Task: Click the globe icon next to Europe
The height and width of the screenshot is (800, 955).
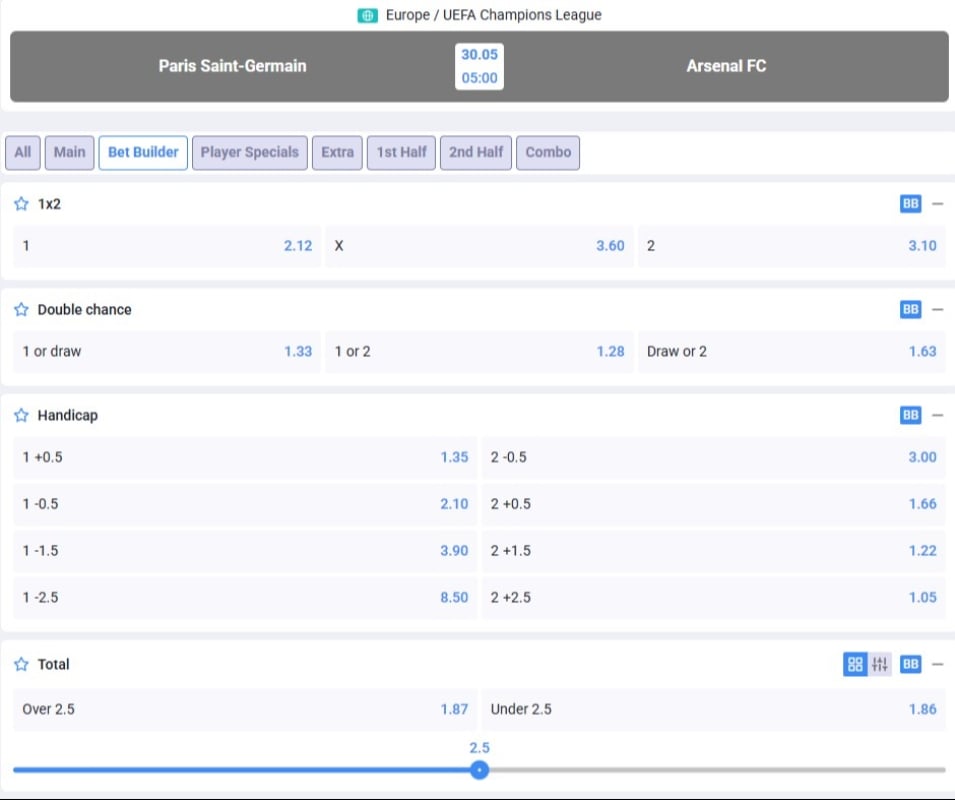Action: (x=367, y=15)
